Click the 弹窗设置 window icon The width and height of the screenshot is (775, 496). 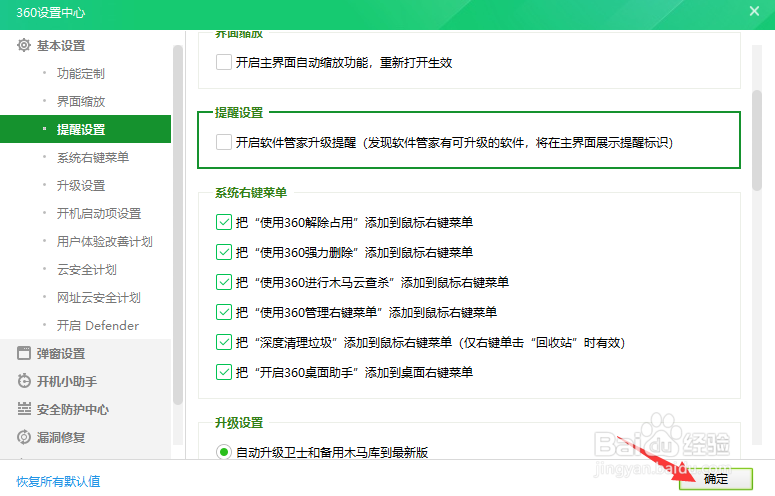[x=23, y=353]
